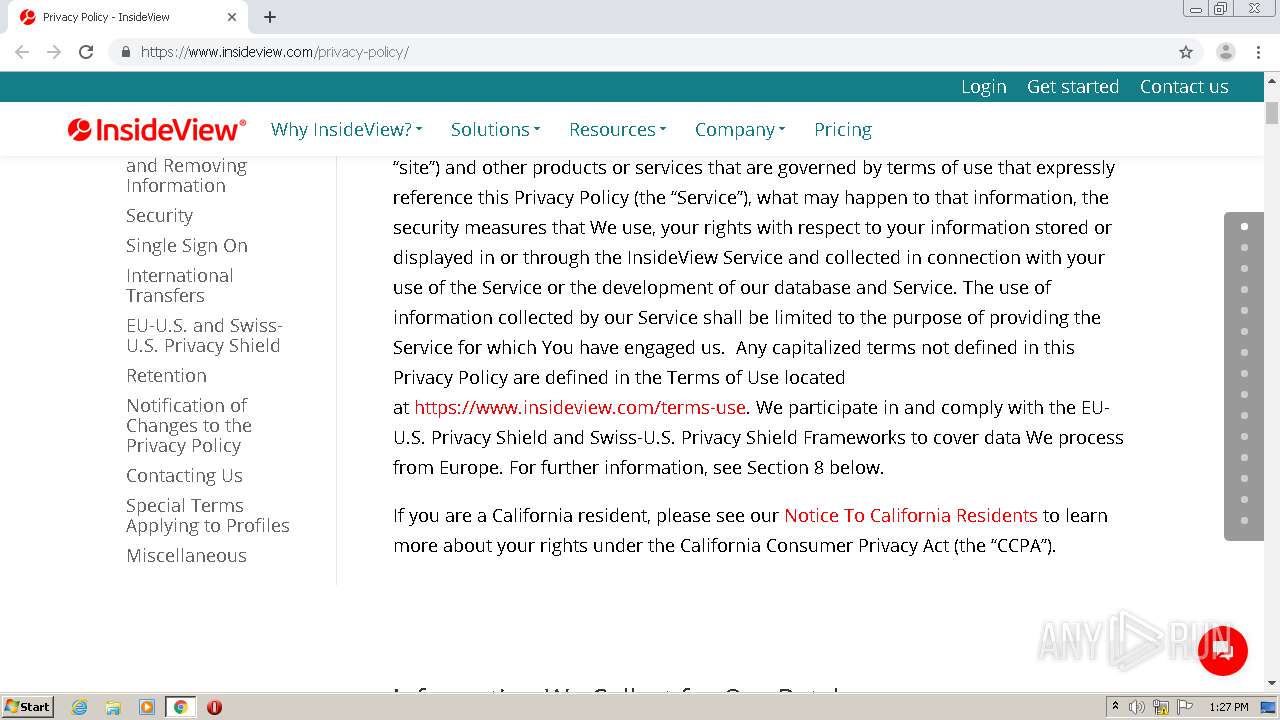Reload the page with refresh icon
This screenshot has height=720, width=1280.
coord(86,52)
